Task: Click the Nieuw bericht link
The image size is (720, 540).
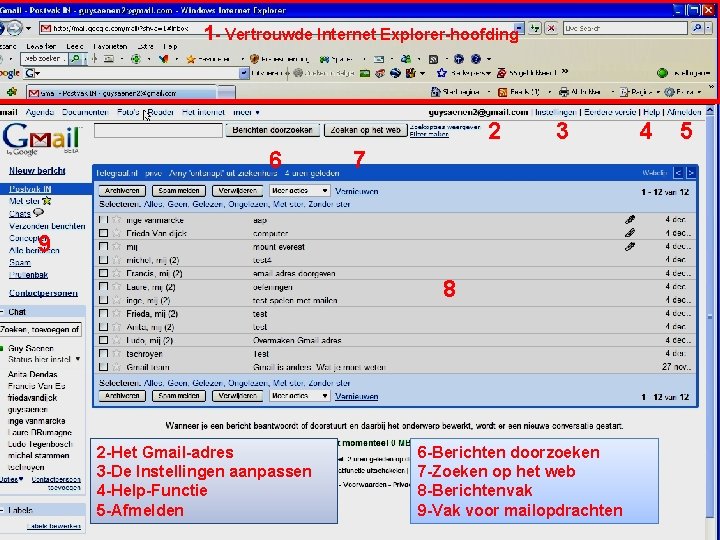Action: click(x=37, y=171)
